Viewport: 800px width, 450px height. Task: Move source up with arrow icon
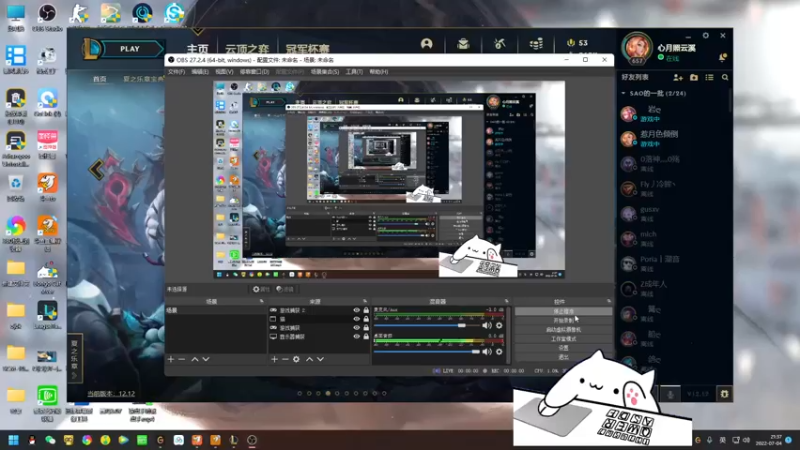coord(309,359)
